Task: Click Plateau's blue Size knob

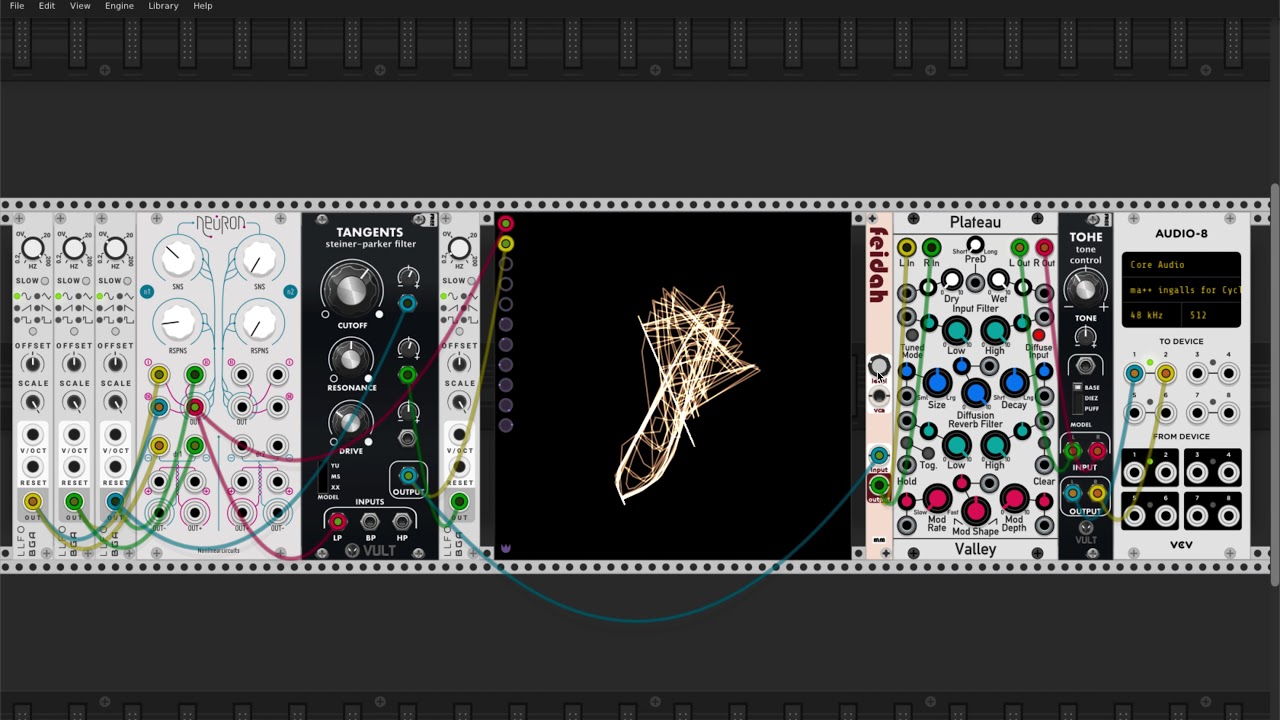Action: (x=937, y=382)
